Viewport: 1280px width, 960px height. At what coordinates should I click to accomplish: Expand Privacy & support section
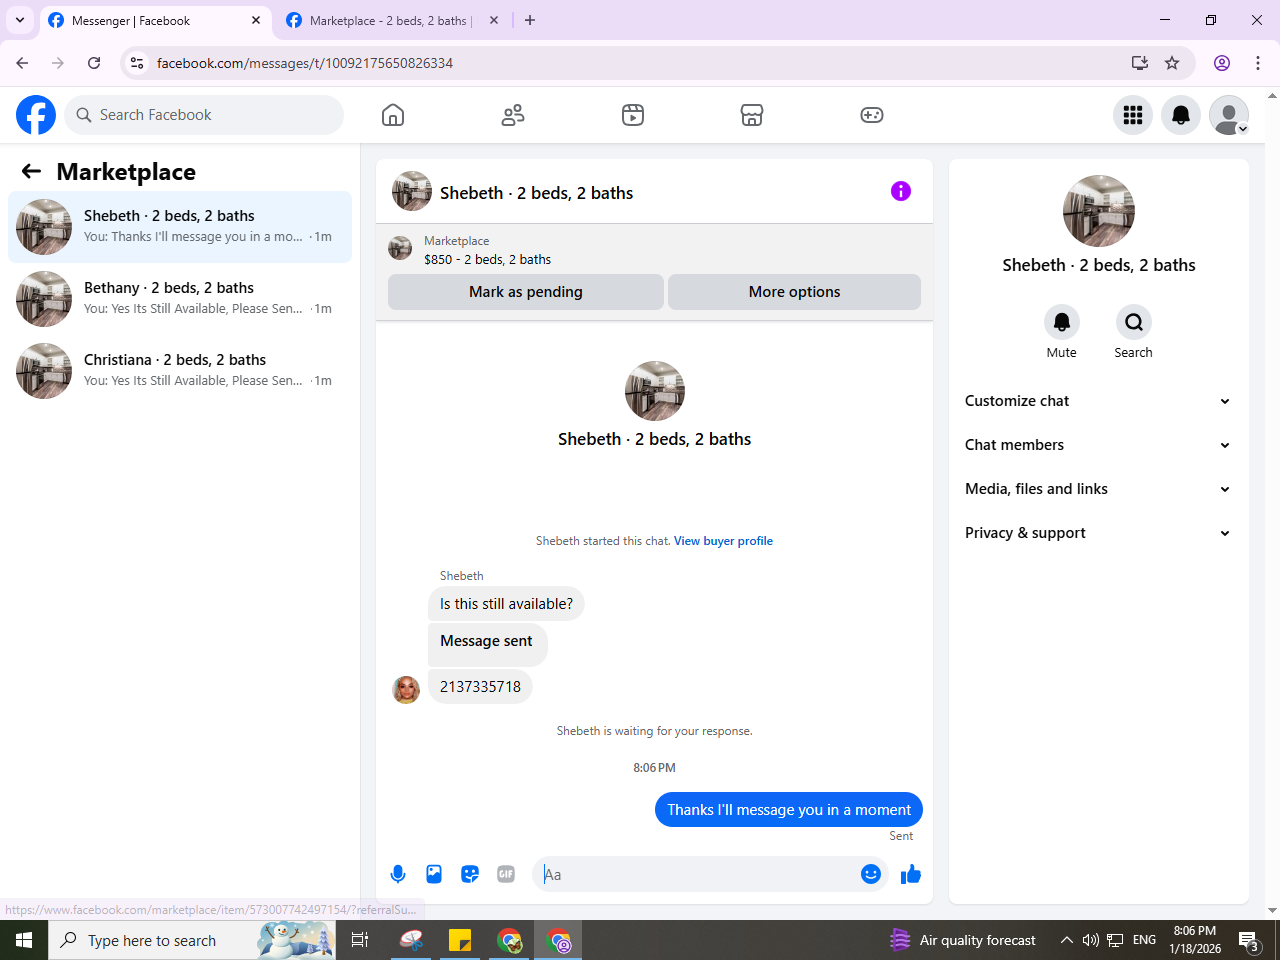click(x=1098, y=533)
